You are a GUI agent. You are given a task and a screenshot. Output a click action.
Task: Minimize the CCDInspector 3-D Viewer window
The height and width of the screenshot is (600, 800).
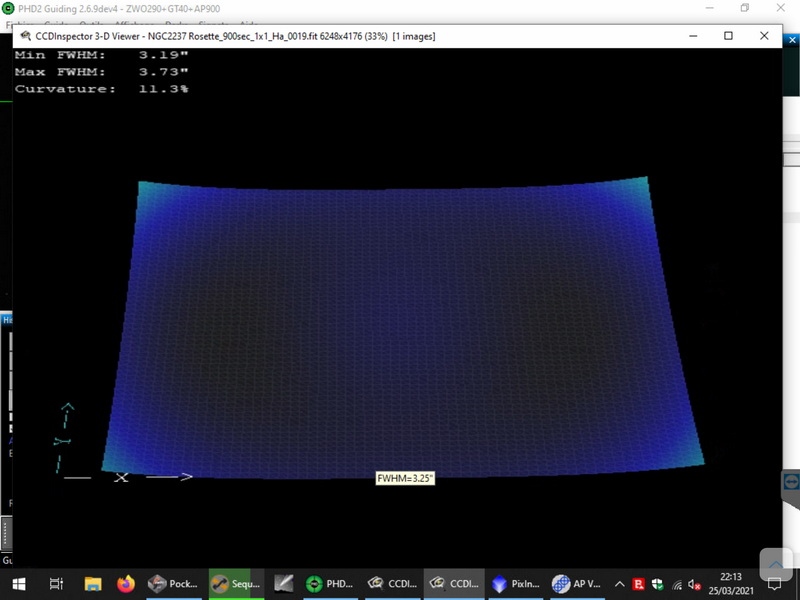coord(693,36)
